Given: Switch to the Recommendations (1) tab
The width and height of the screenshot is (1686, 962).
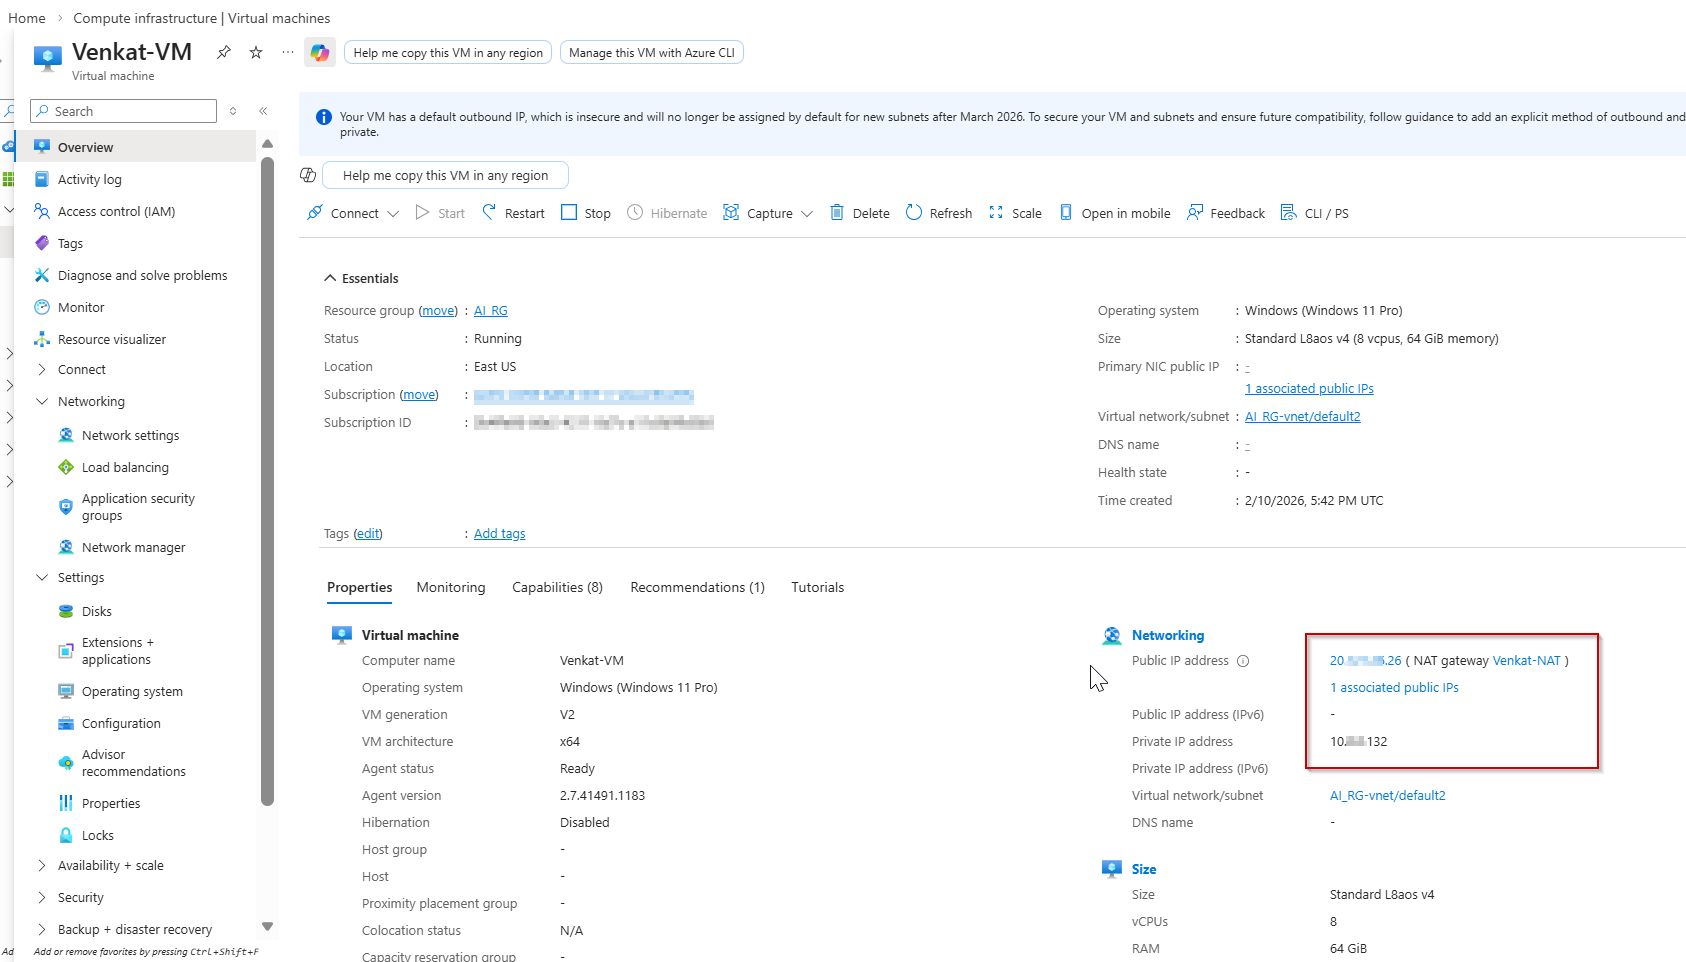Looking at the screenshot, I should click(697, 587).
